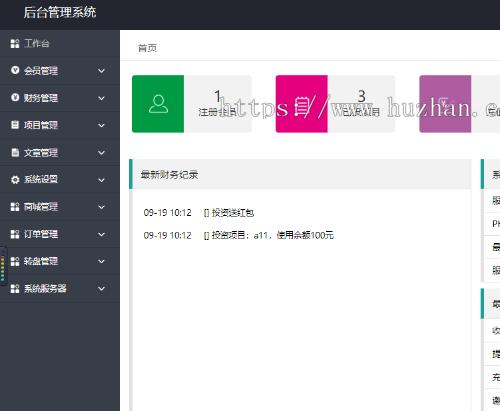500x411 pixels.
Task: Click the 投资送红包 record row
Action: [199, 213]
